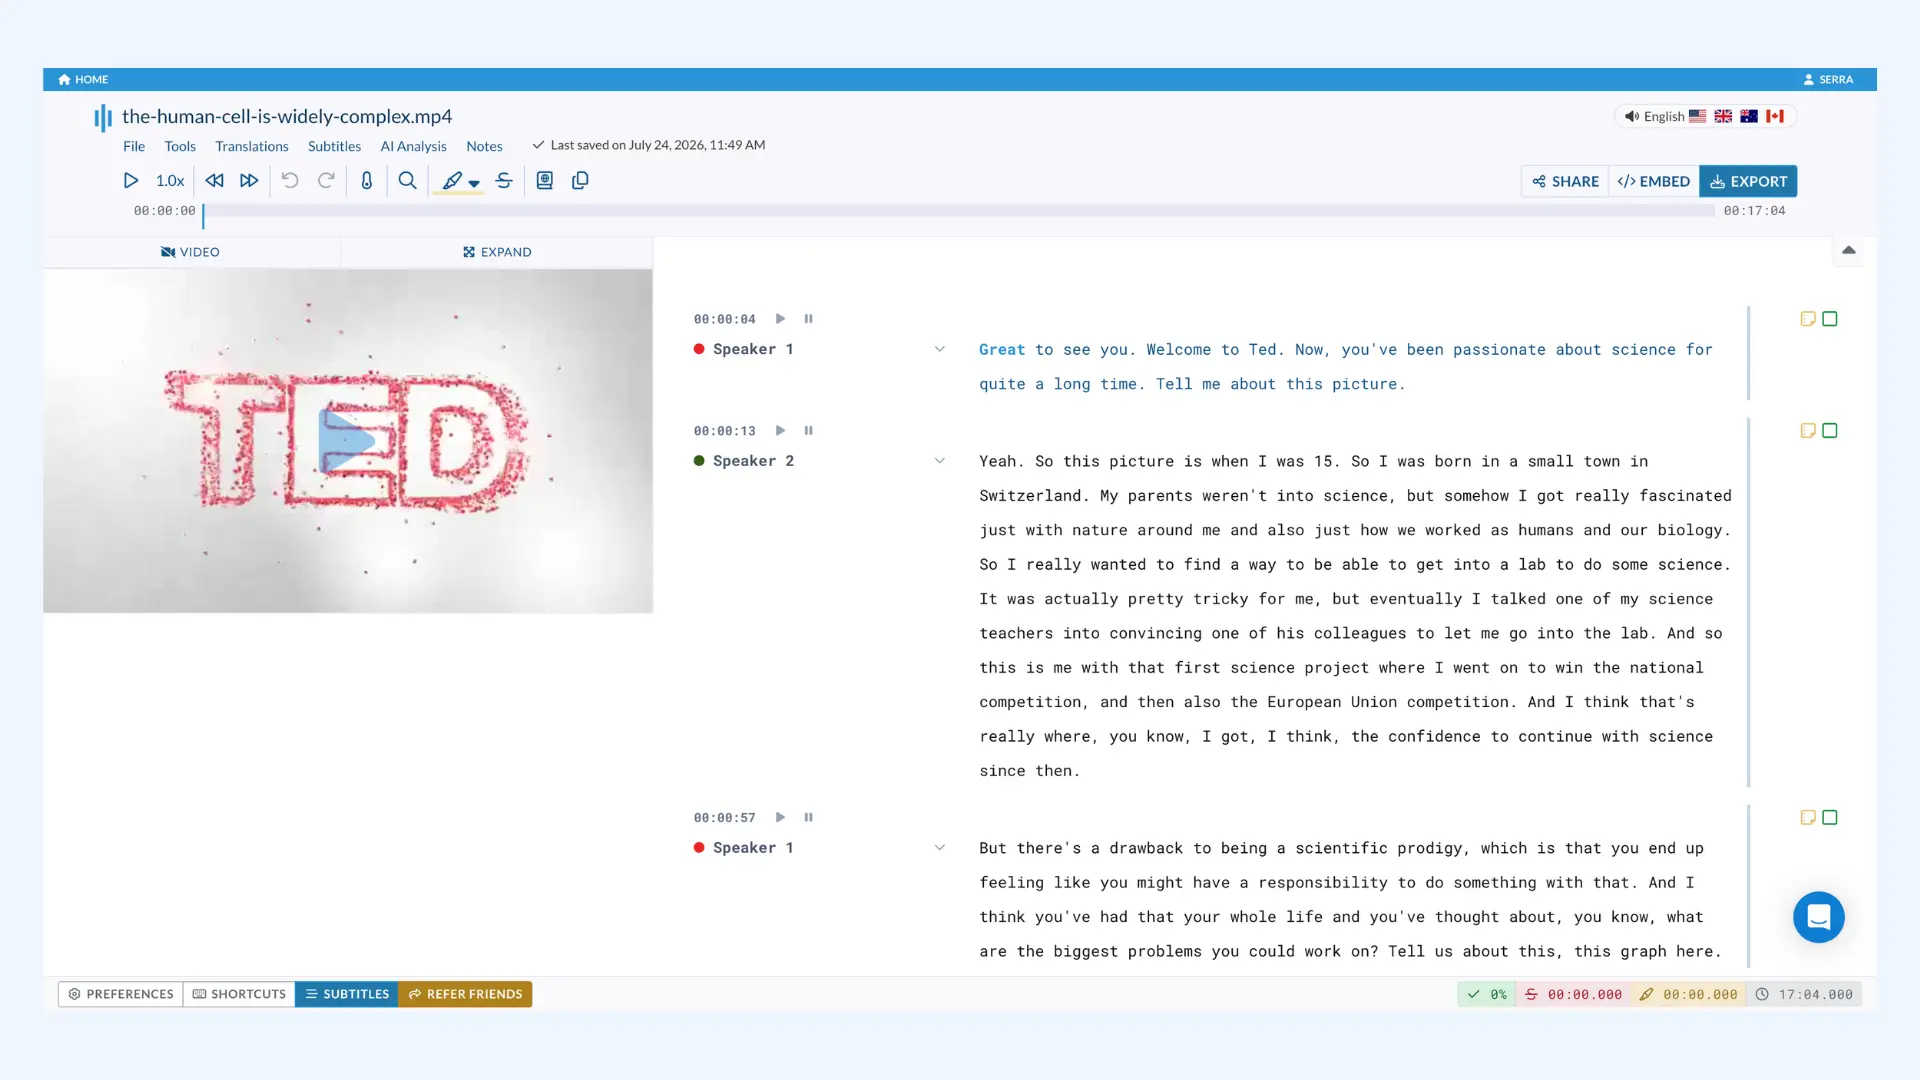Click the Canadian flag icon
The image size is (1920, 1080).
click(1775, 116)
